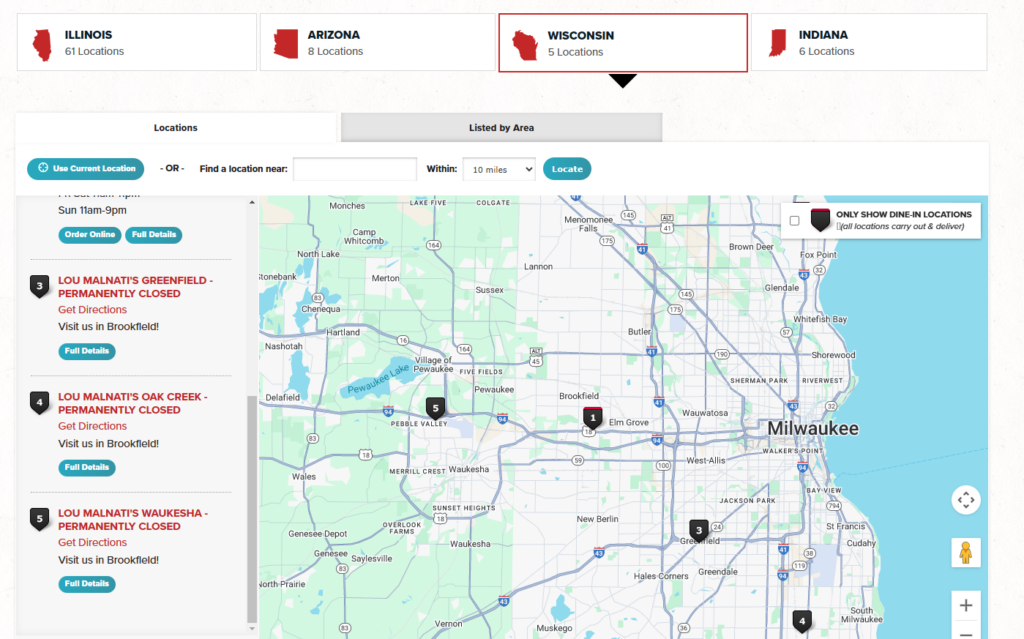The image size is (1024, 639).
Task: Click the Pewaukee Lake label on map
Action: point(378,380)
